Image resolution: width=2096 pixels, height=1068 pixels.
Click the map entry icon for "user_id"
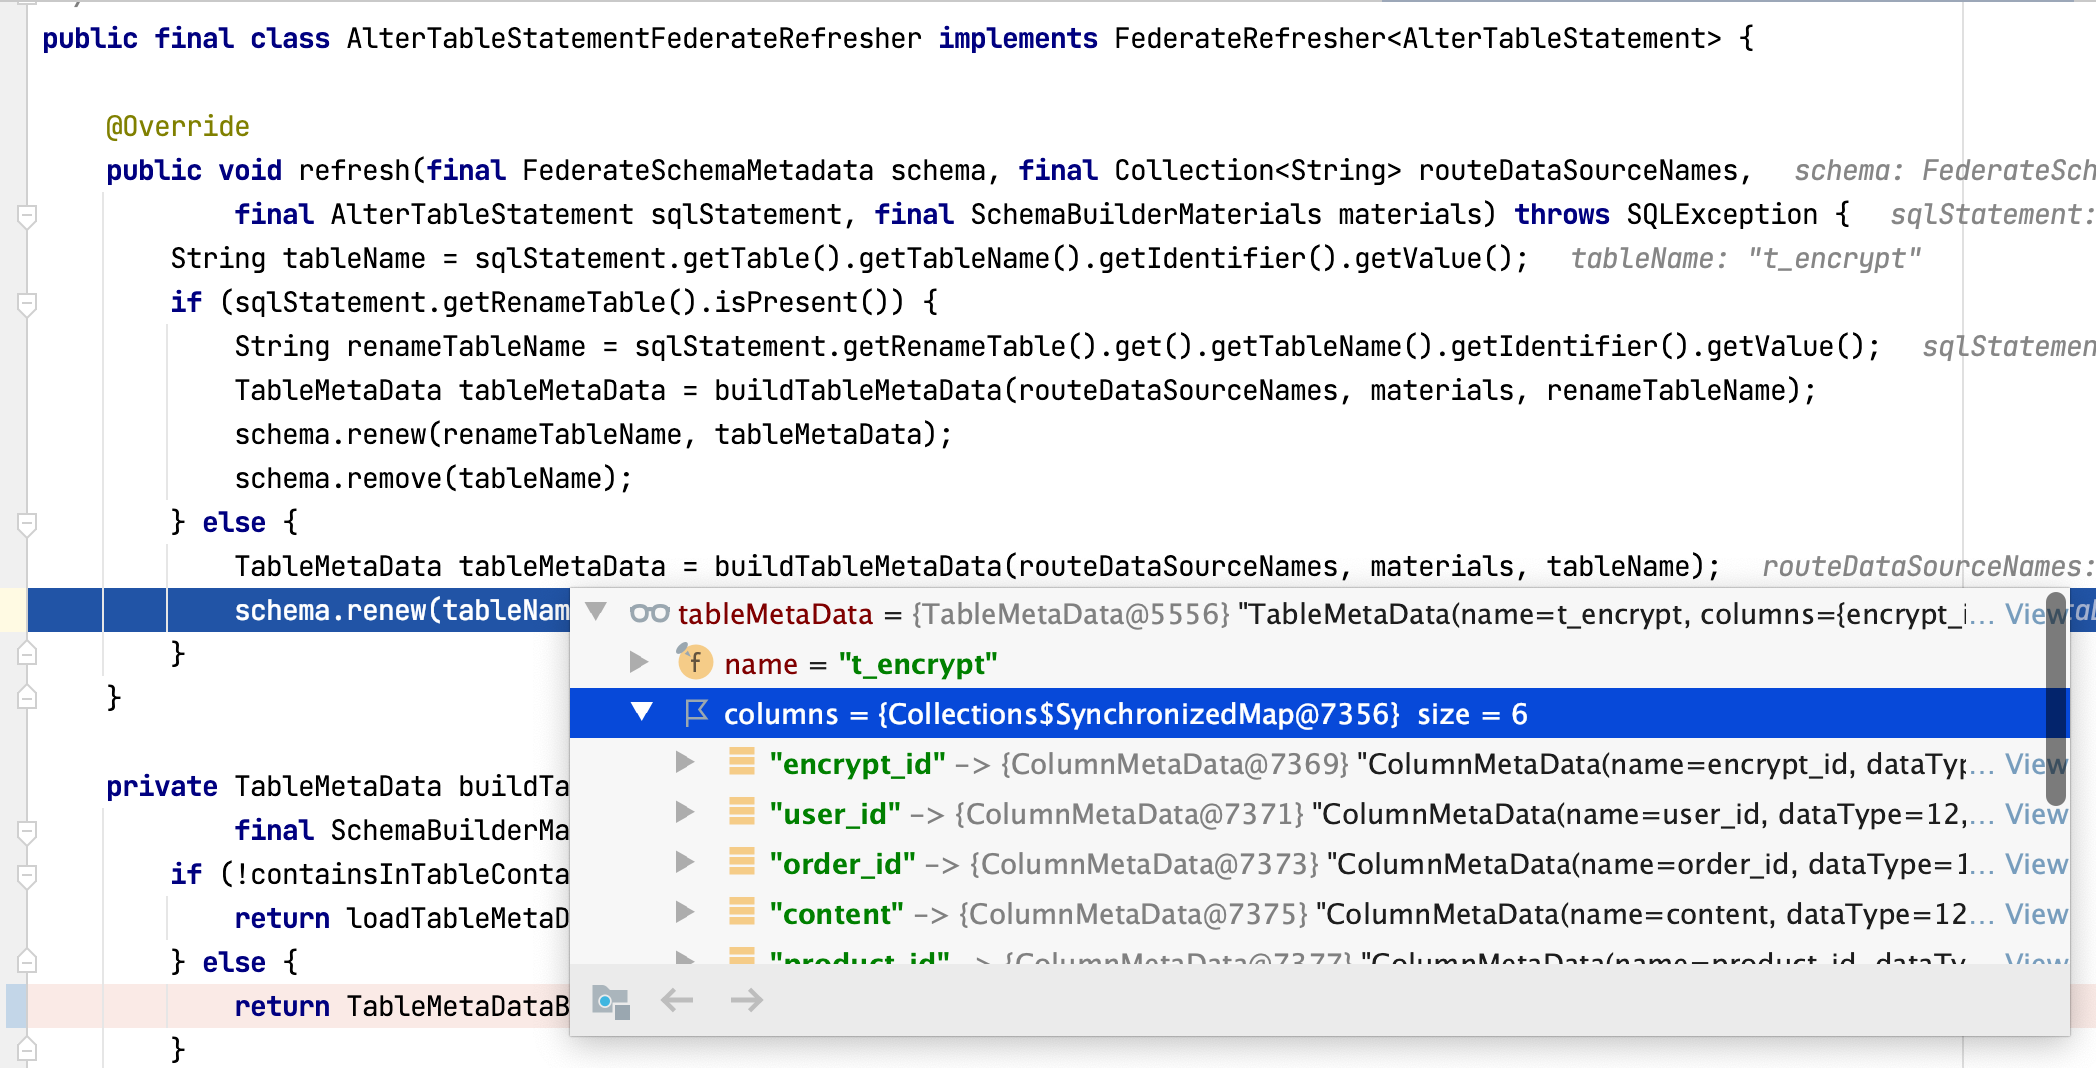click(742, 812)
